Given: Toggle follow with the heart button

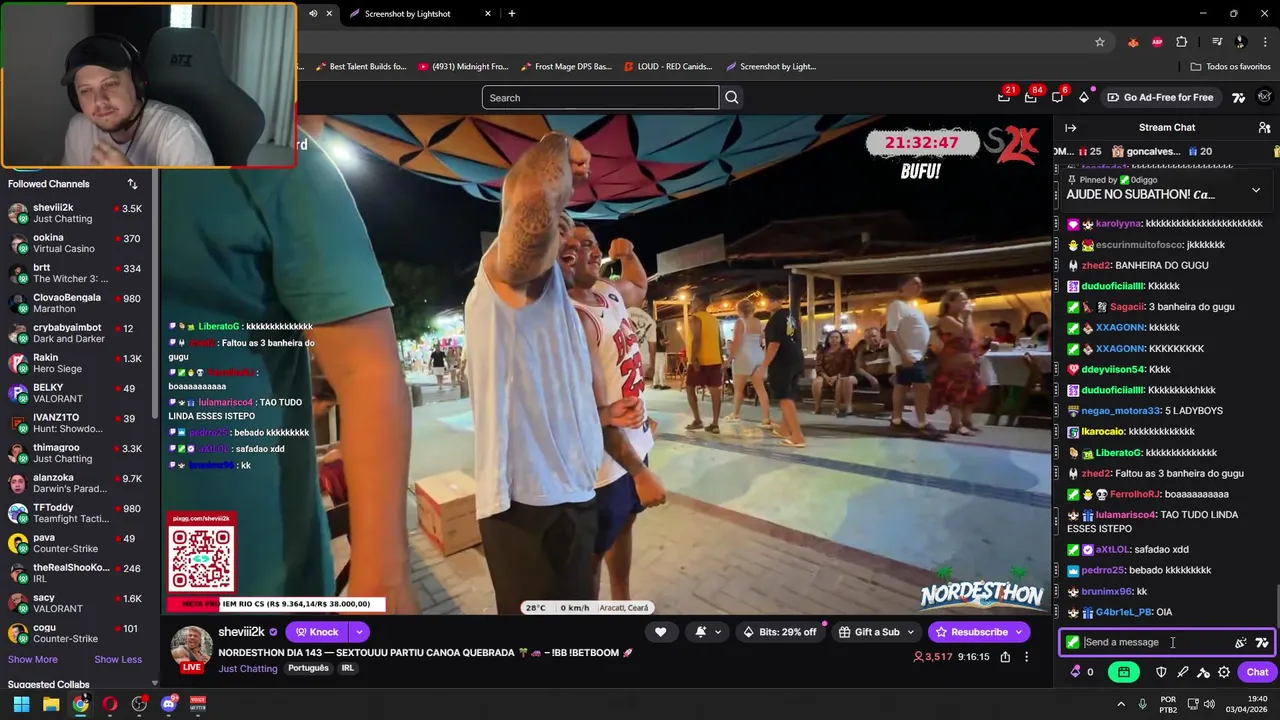Looking at the screenshot, I should [660, 632].
